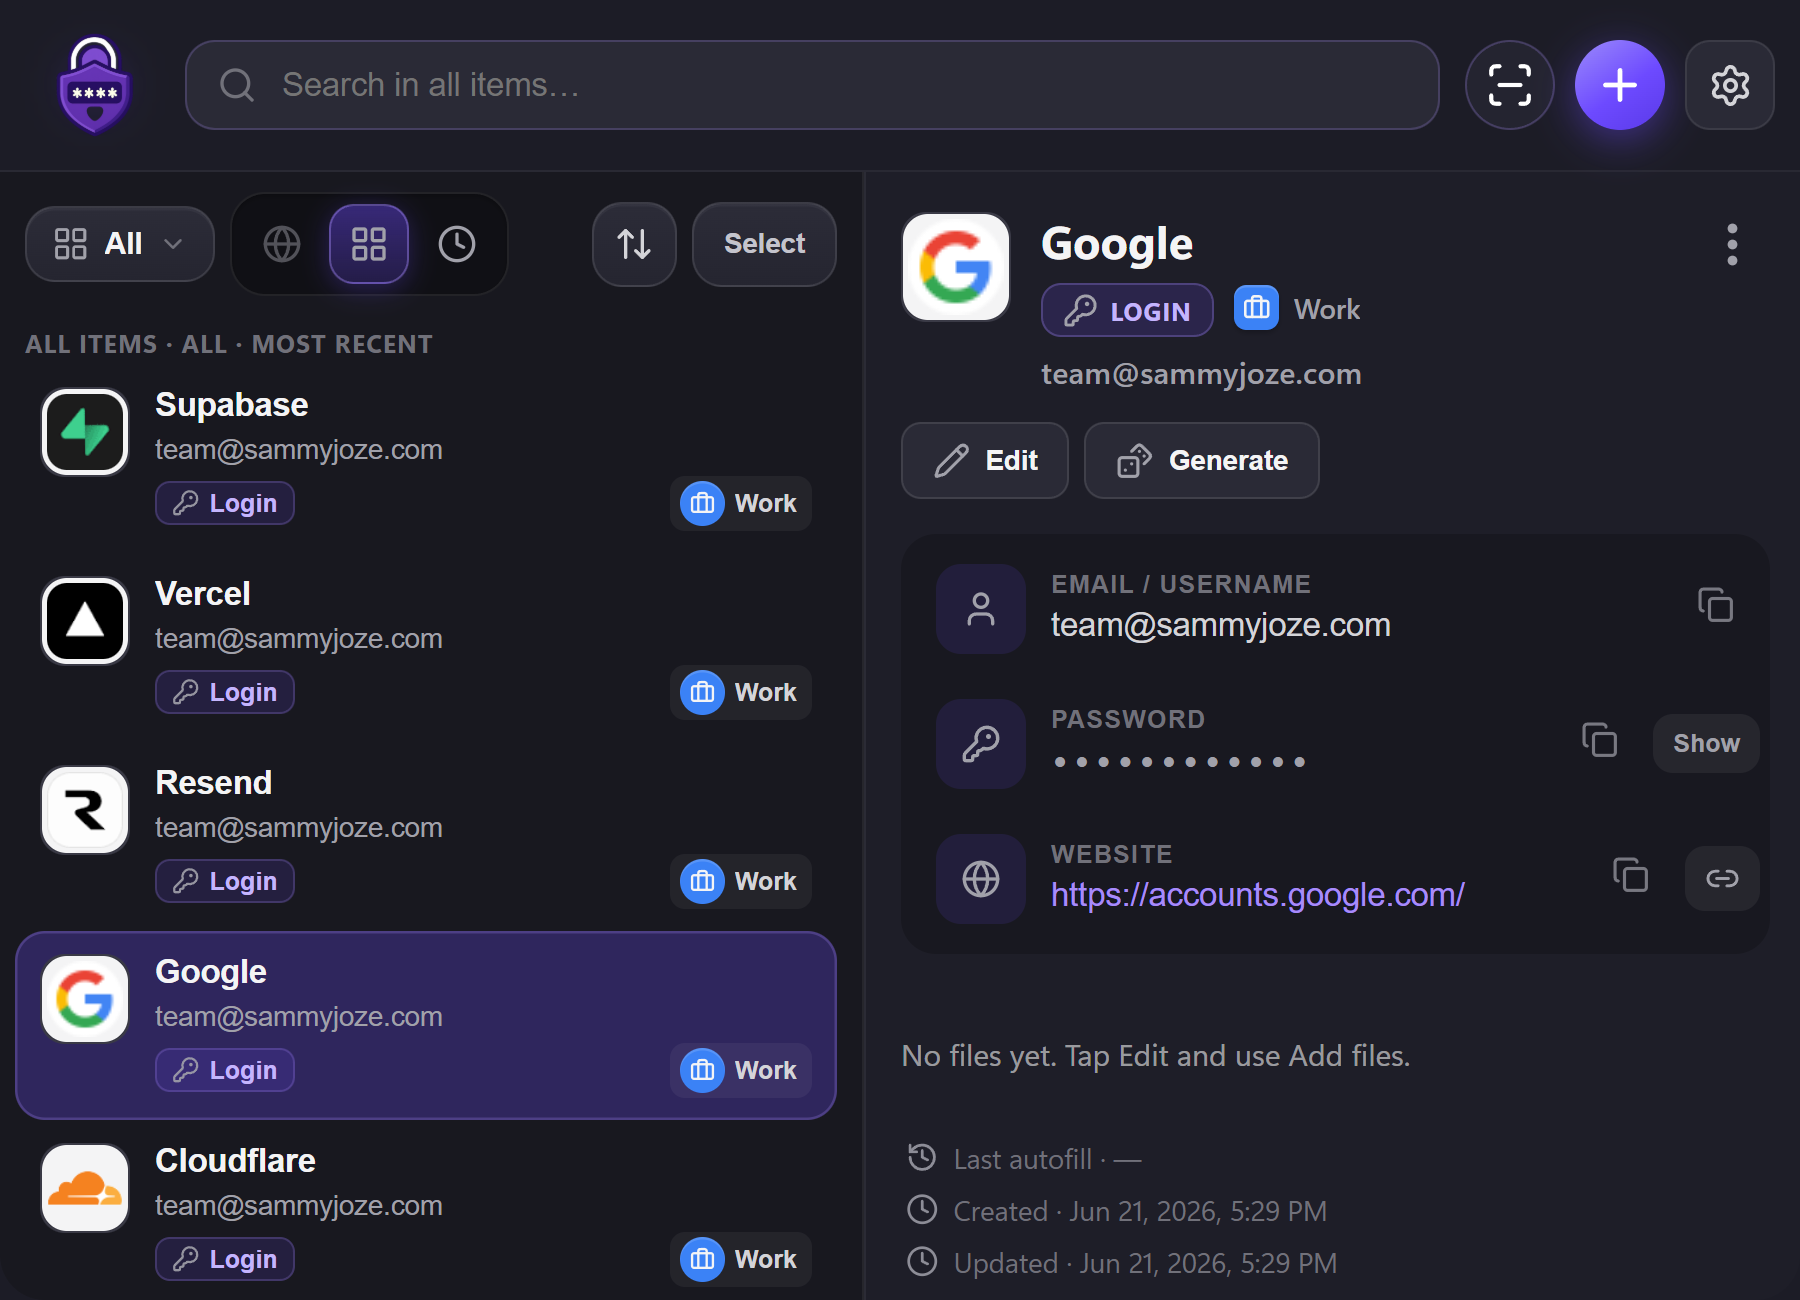
Task: Open website with the link icon button
Action: pyautogui.click(x=1722, y=878)
